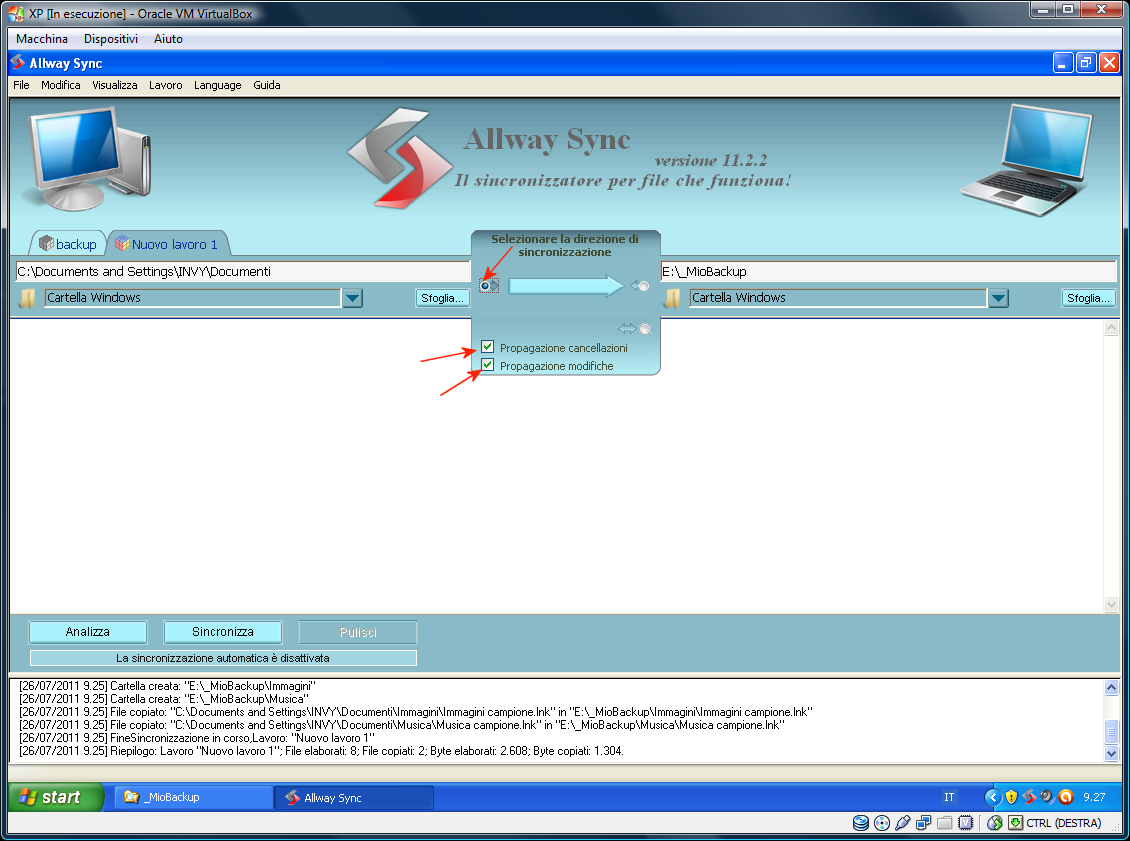Screen dimensions: 1130x841
Task: Click Sfoglia button for right folder
Action: pyautogui.click(x=1088, y=298)
